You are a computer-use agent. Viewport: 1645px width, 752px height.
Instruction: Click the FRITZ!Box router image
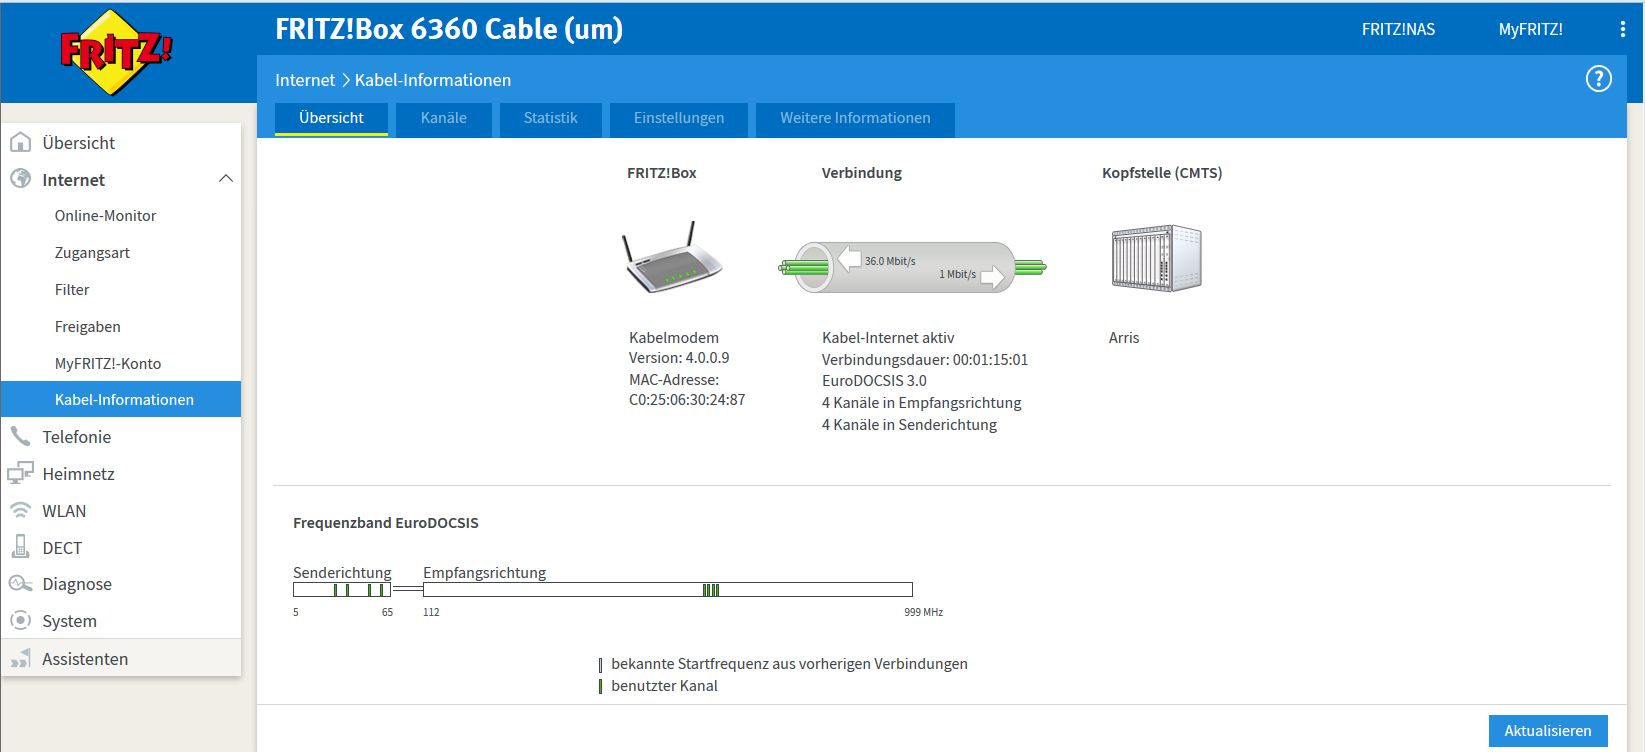671,257
